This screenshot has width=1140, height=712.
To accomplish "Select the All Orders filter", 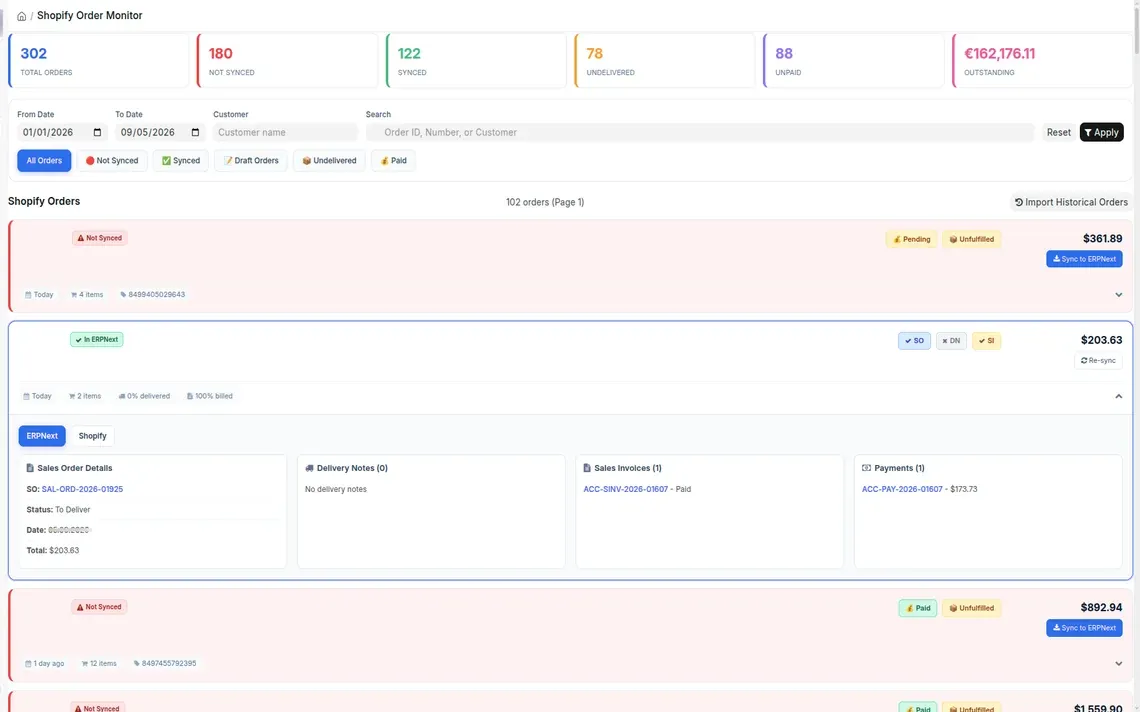I will [44, 161].
